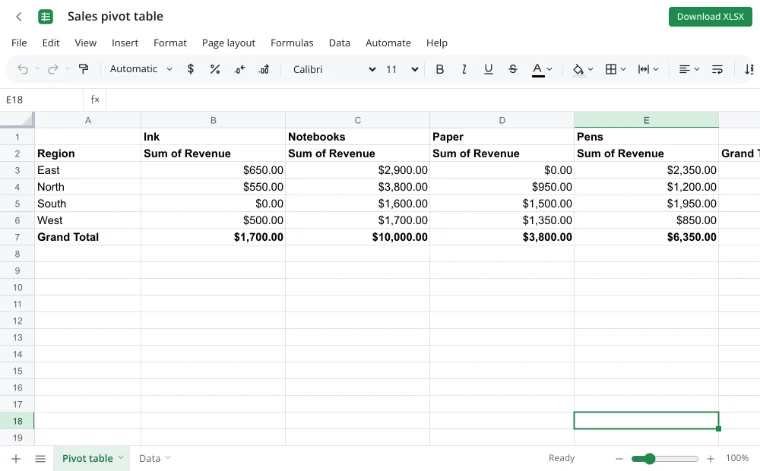Select the Grand Total label cell
The width and height of the screenshot is (760, 471).
(88, 237)
